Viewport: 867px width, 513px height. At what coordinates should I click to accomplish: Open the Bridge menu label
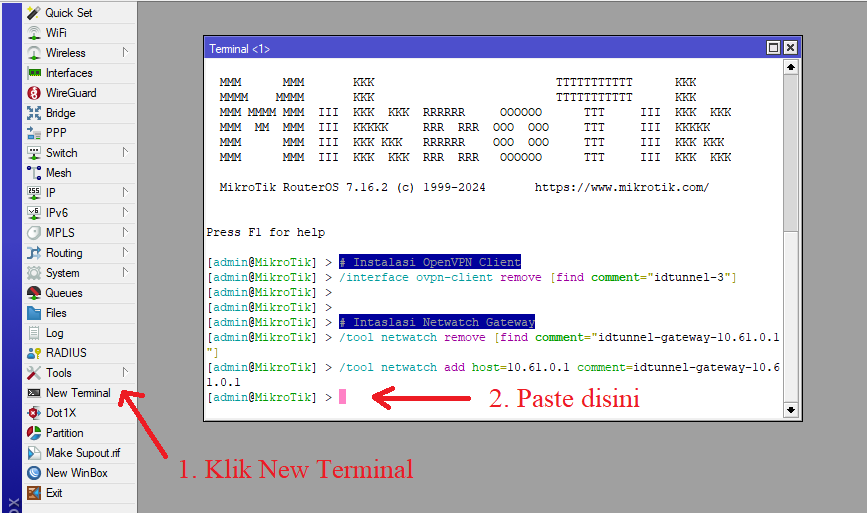pyautogui.click(x=61, y=113)
